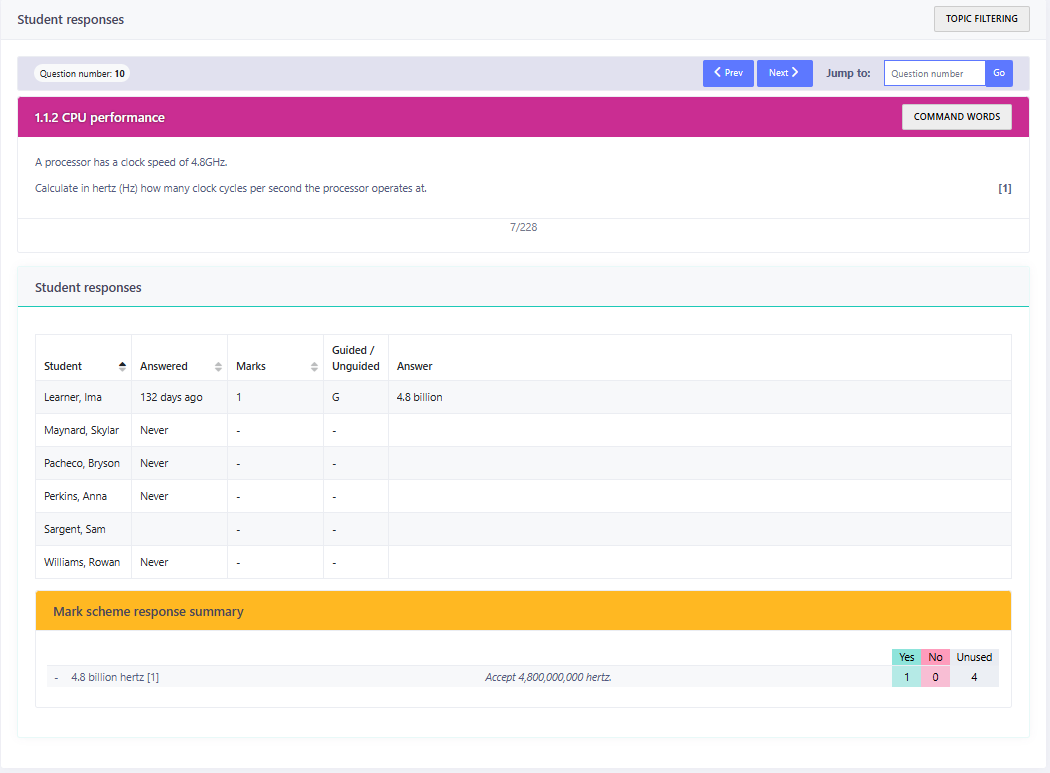
Task: Open Topic Filtering
Action: pyautogui.click(x=981, y=19)
